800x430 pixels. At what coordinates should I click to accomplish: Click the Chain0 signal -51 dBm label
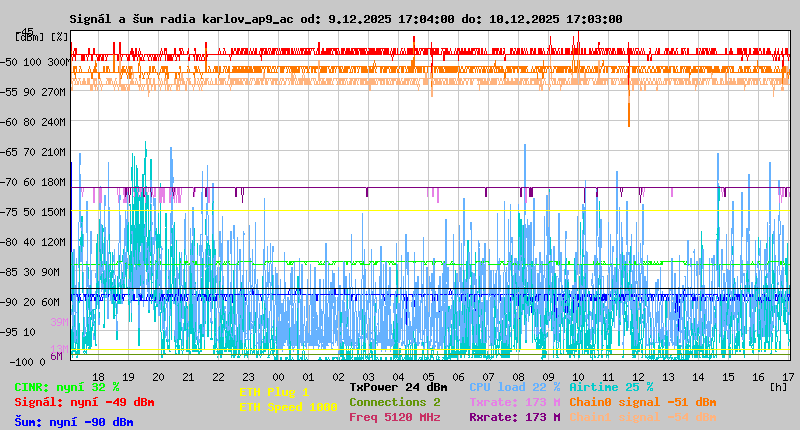point(642,402)
